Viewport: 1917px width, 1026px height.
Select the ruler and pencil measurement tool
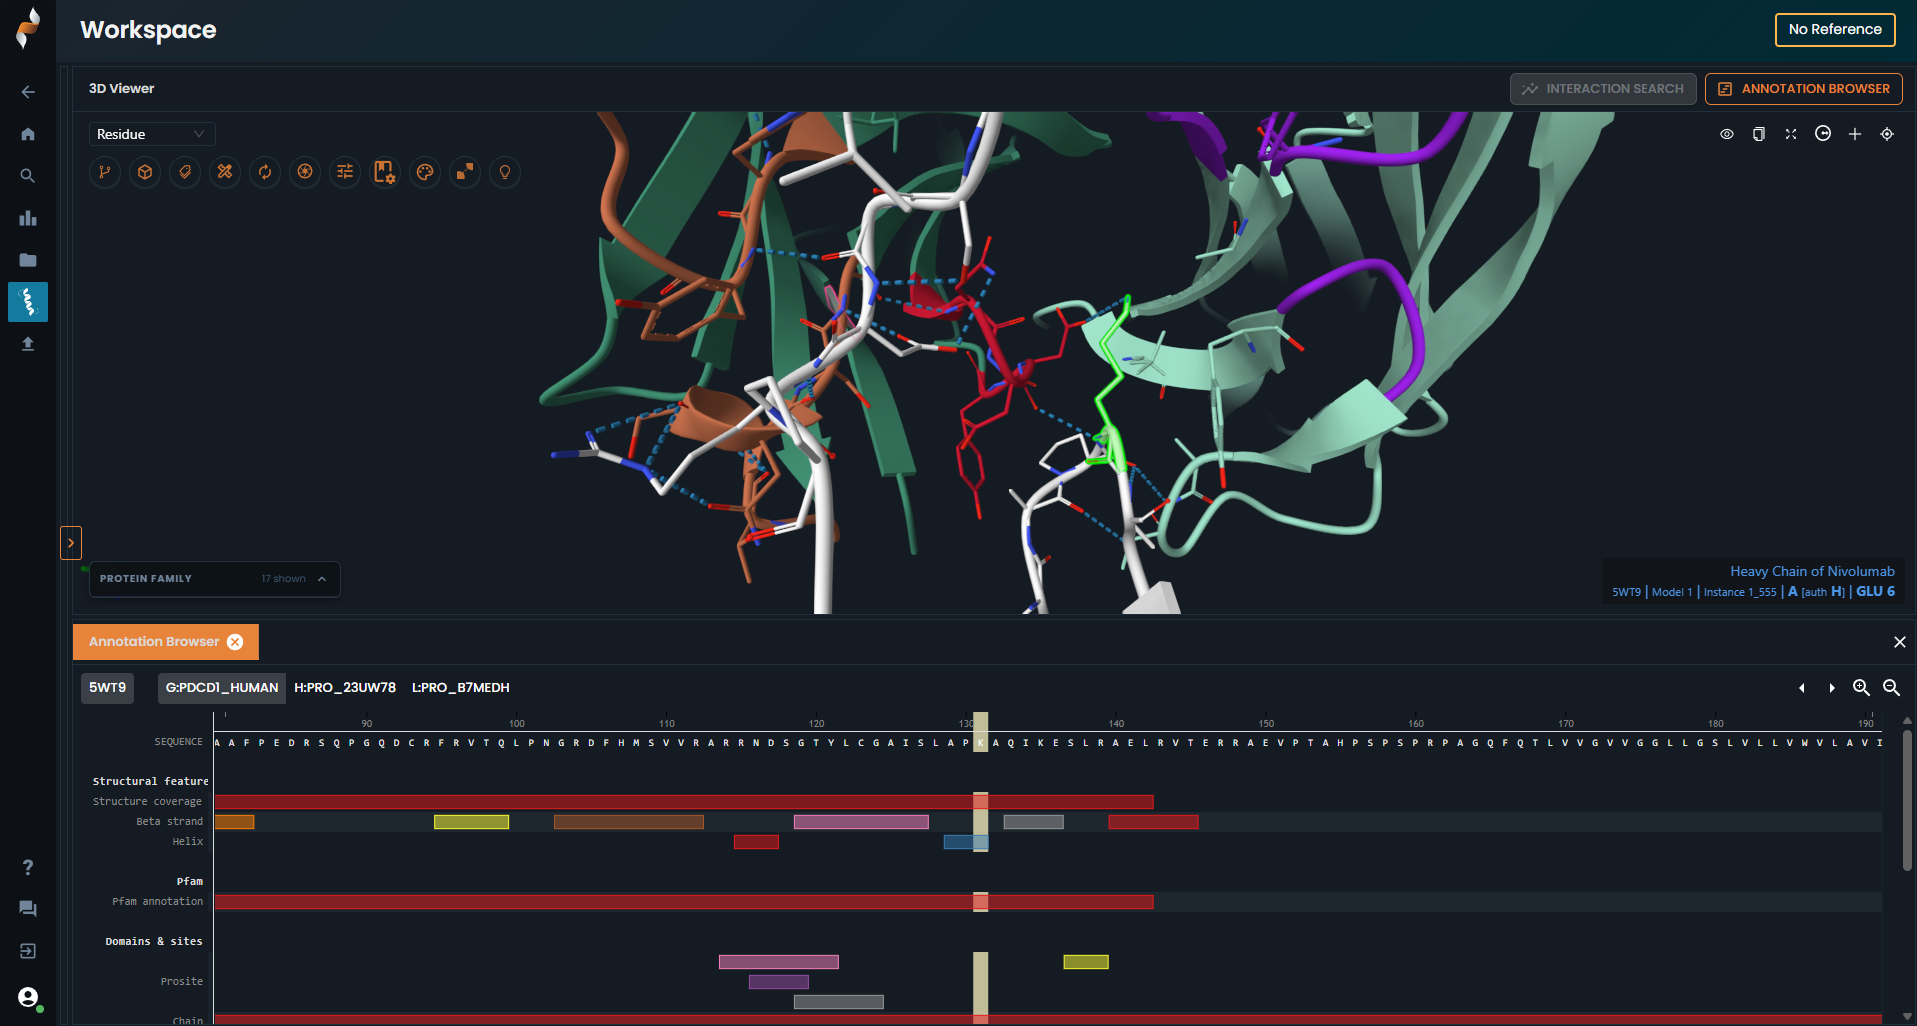(x=225, y=172)
